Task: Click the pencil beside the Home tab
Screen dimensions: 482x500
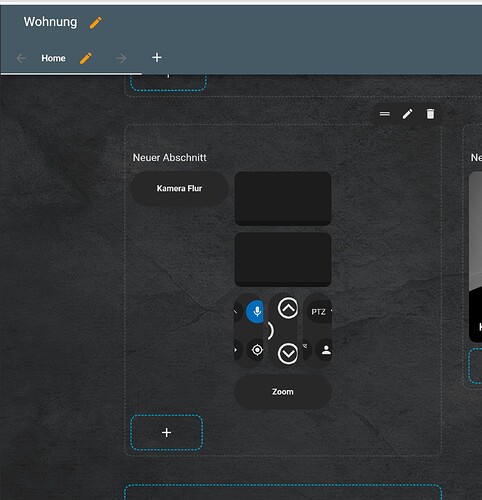Action: [86, 58]
